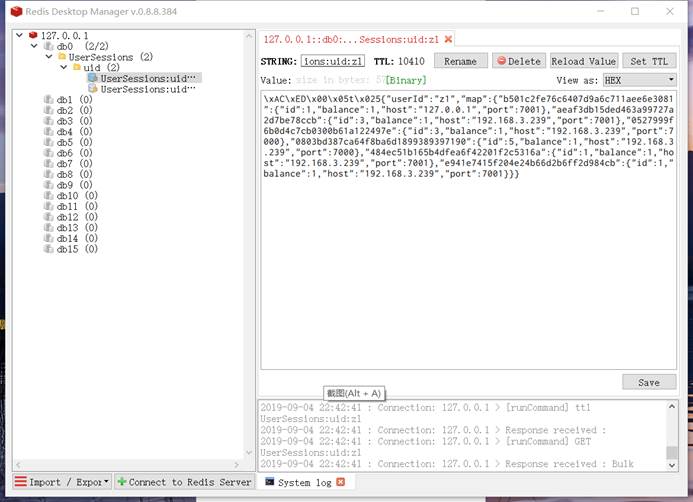Select the db10 (0) tree row
Screen dimensions: 693x502
coord(71,195)
